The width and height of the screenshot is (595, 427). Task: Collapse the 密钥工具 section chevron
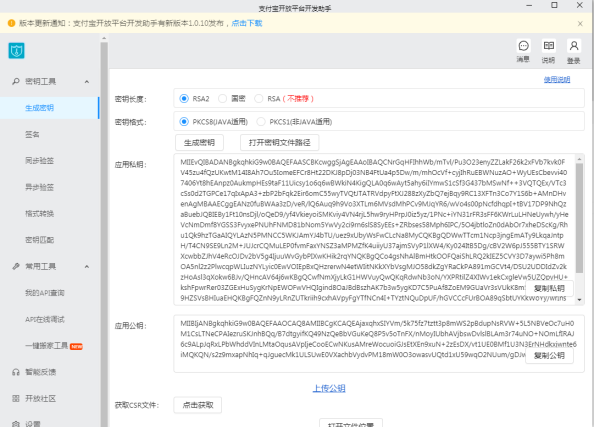[87, 82]
